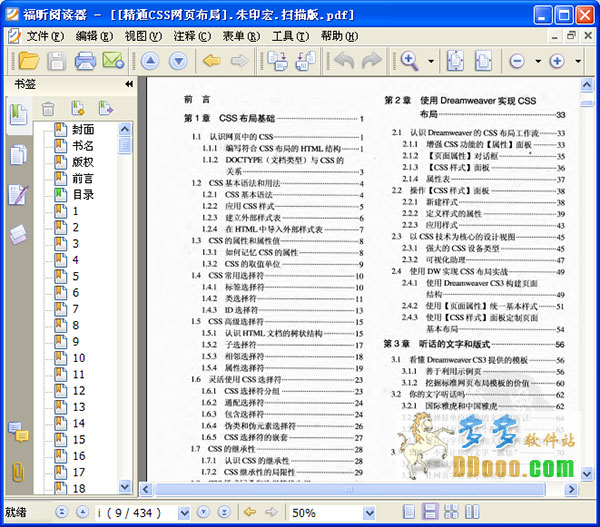Viewport: 600px width, 527px height.
Task: Select the magnifier zoom tool
Action: (409, 60)
